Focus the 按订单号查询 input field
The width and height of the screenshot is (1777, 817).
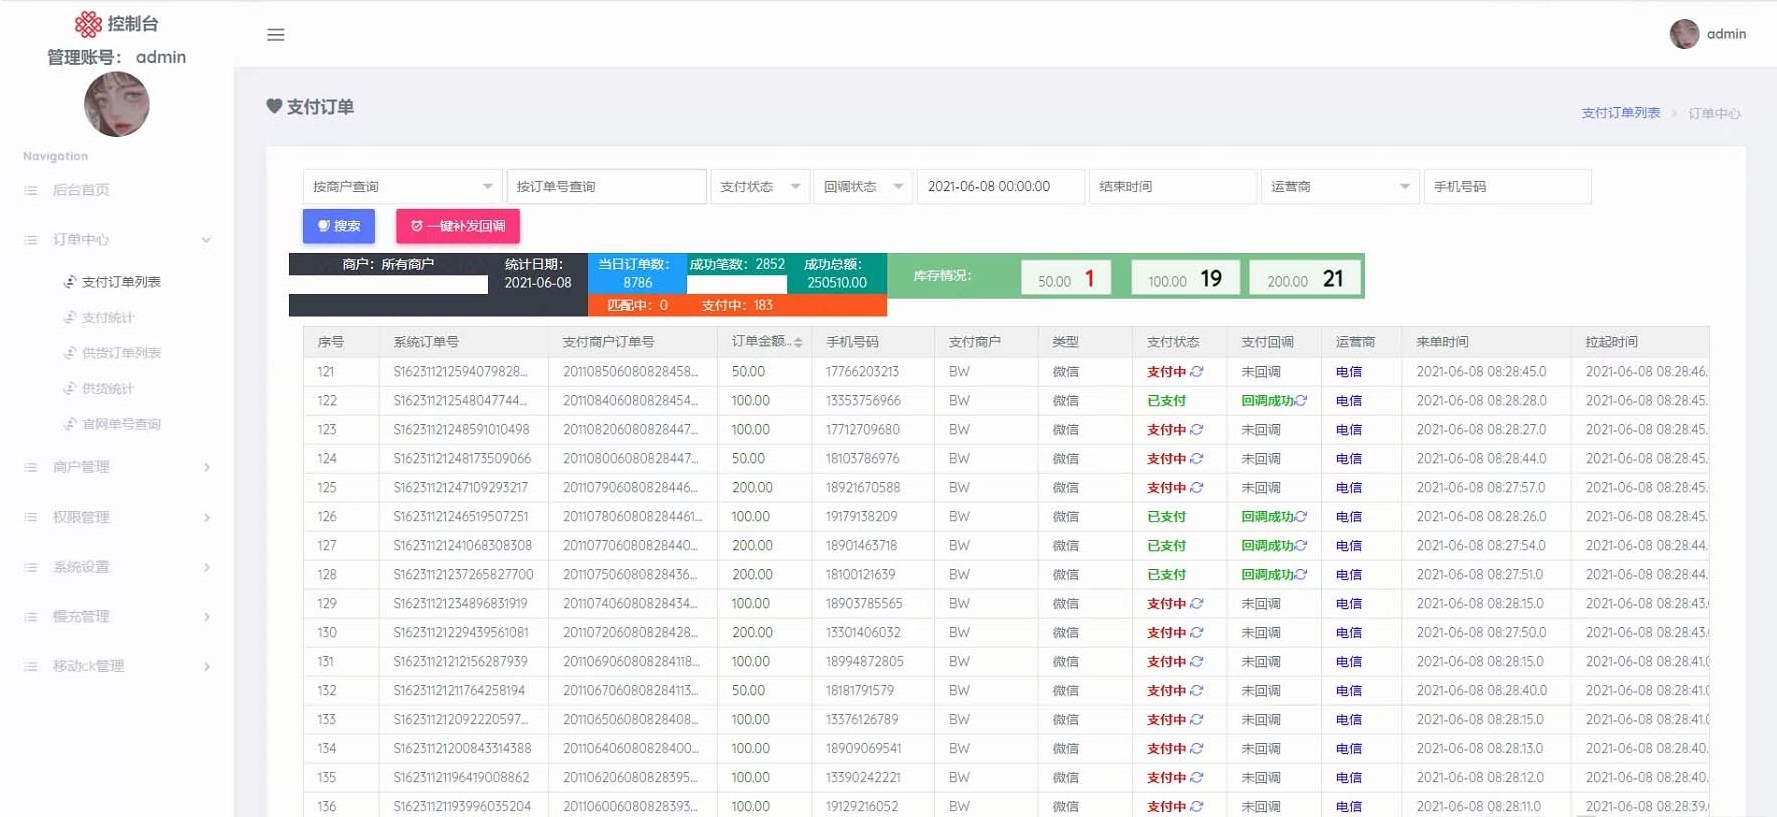pyautogui.click(x=606, y=187)
